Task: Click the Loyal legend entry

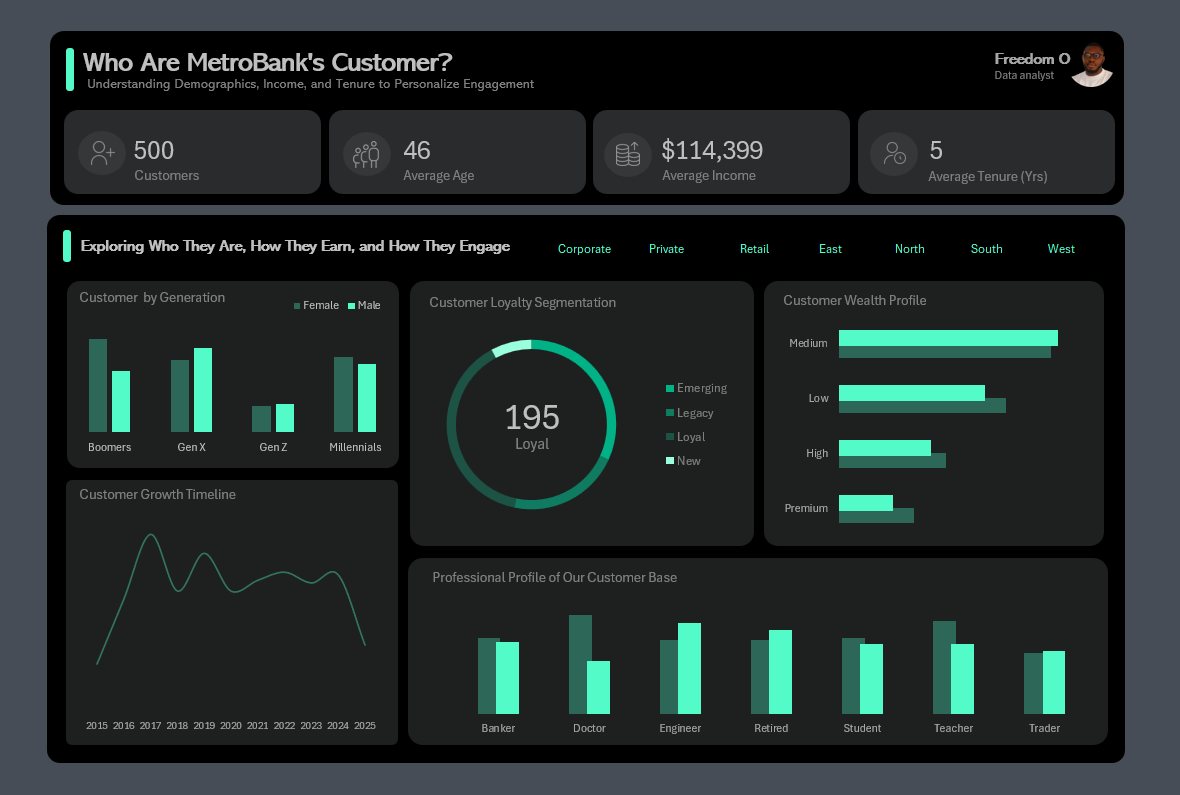Action: (x=686, y=437)
